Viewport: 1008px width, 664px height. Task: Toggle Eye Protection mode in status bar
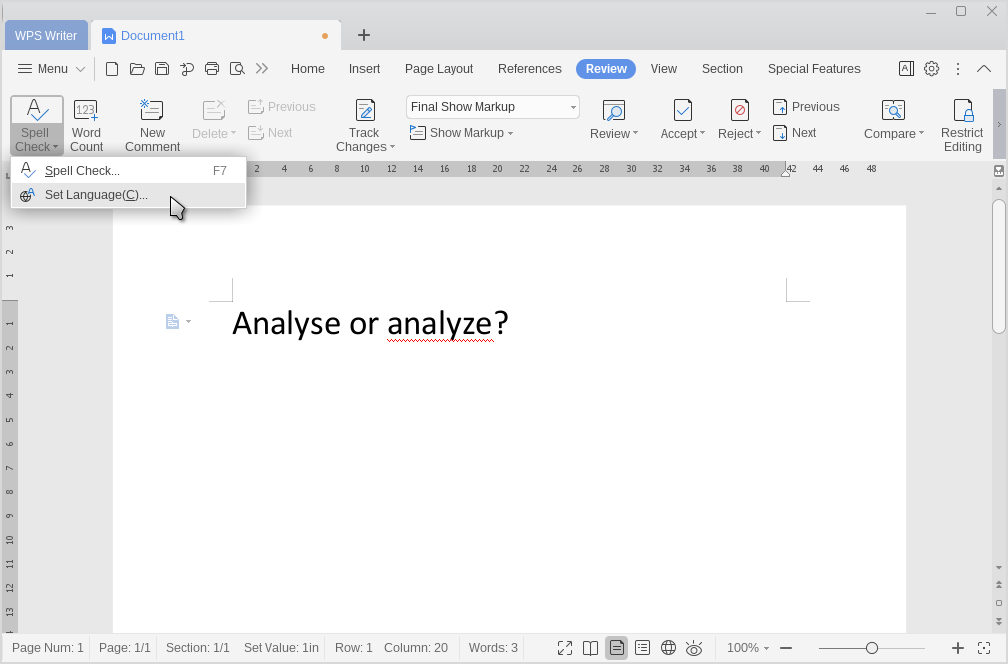694,648
